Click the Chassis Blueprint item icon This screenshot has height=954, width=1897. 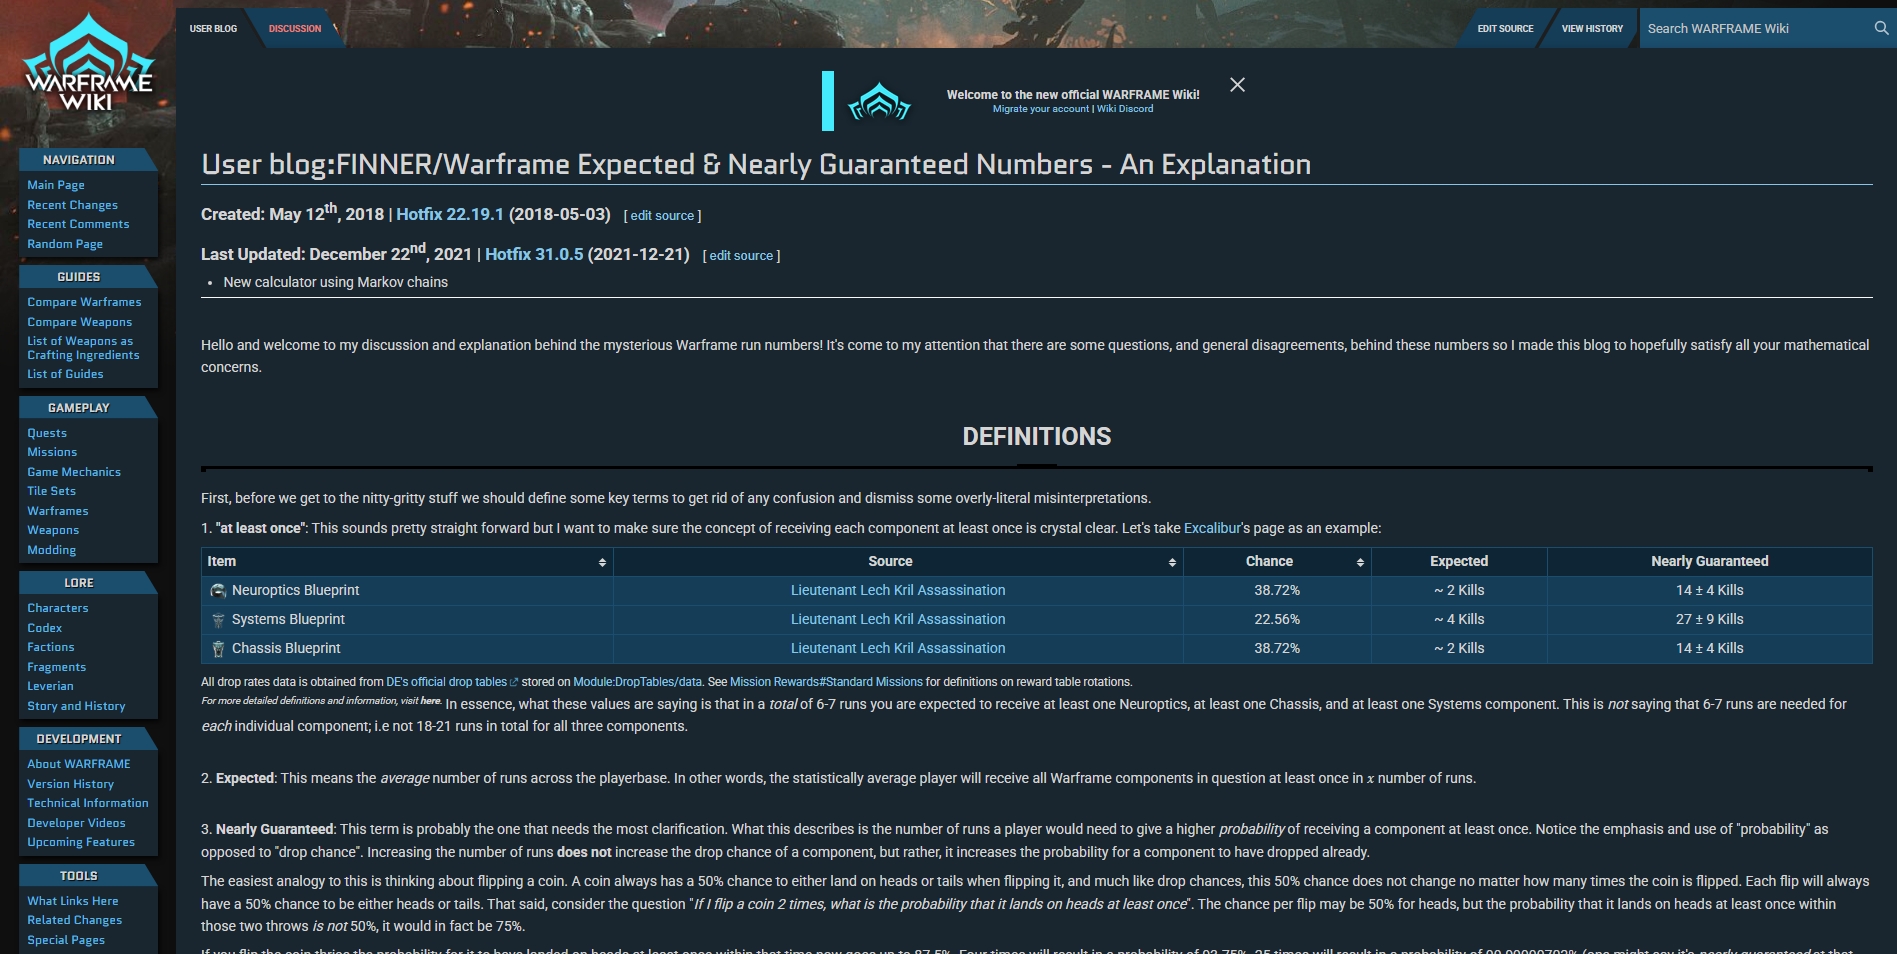tap(218, 649)
